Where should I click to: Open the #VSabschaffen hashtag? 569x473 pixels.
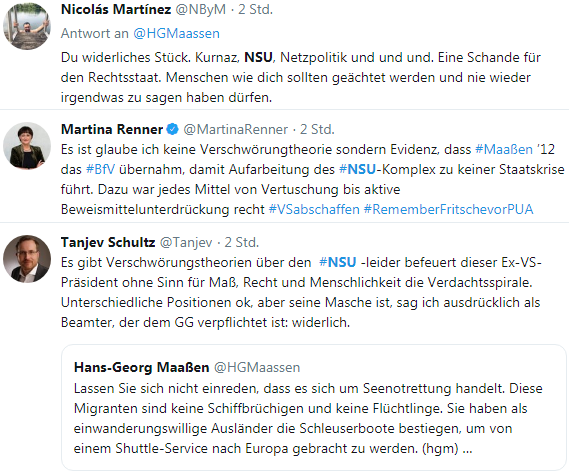tap(314, 209)
